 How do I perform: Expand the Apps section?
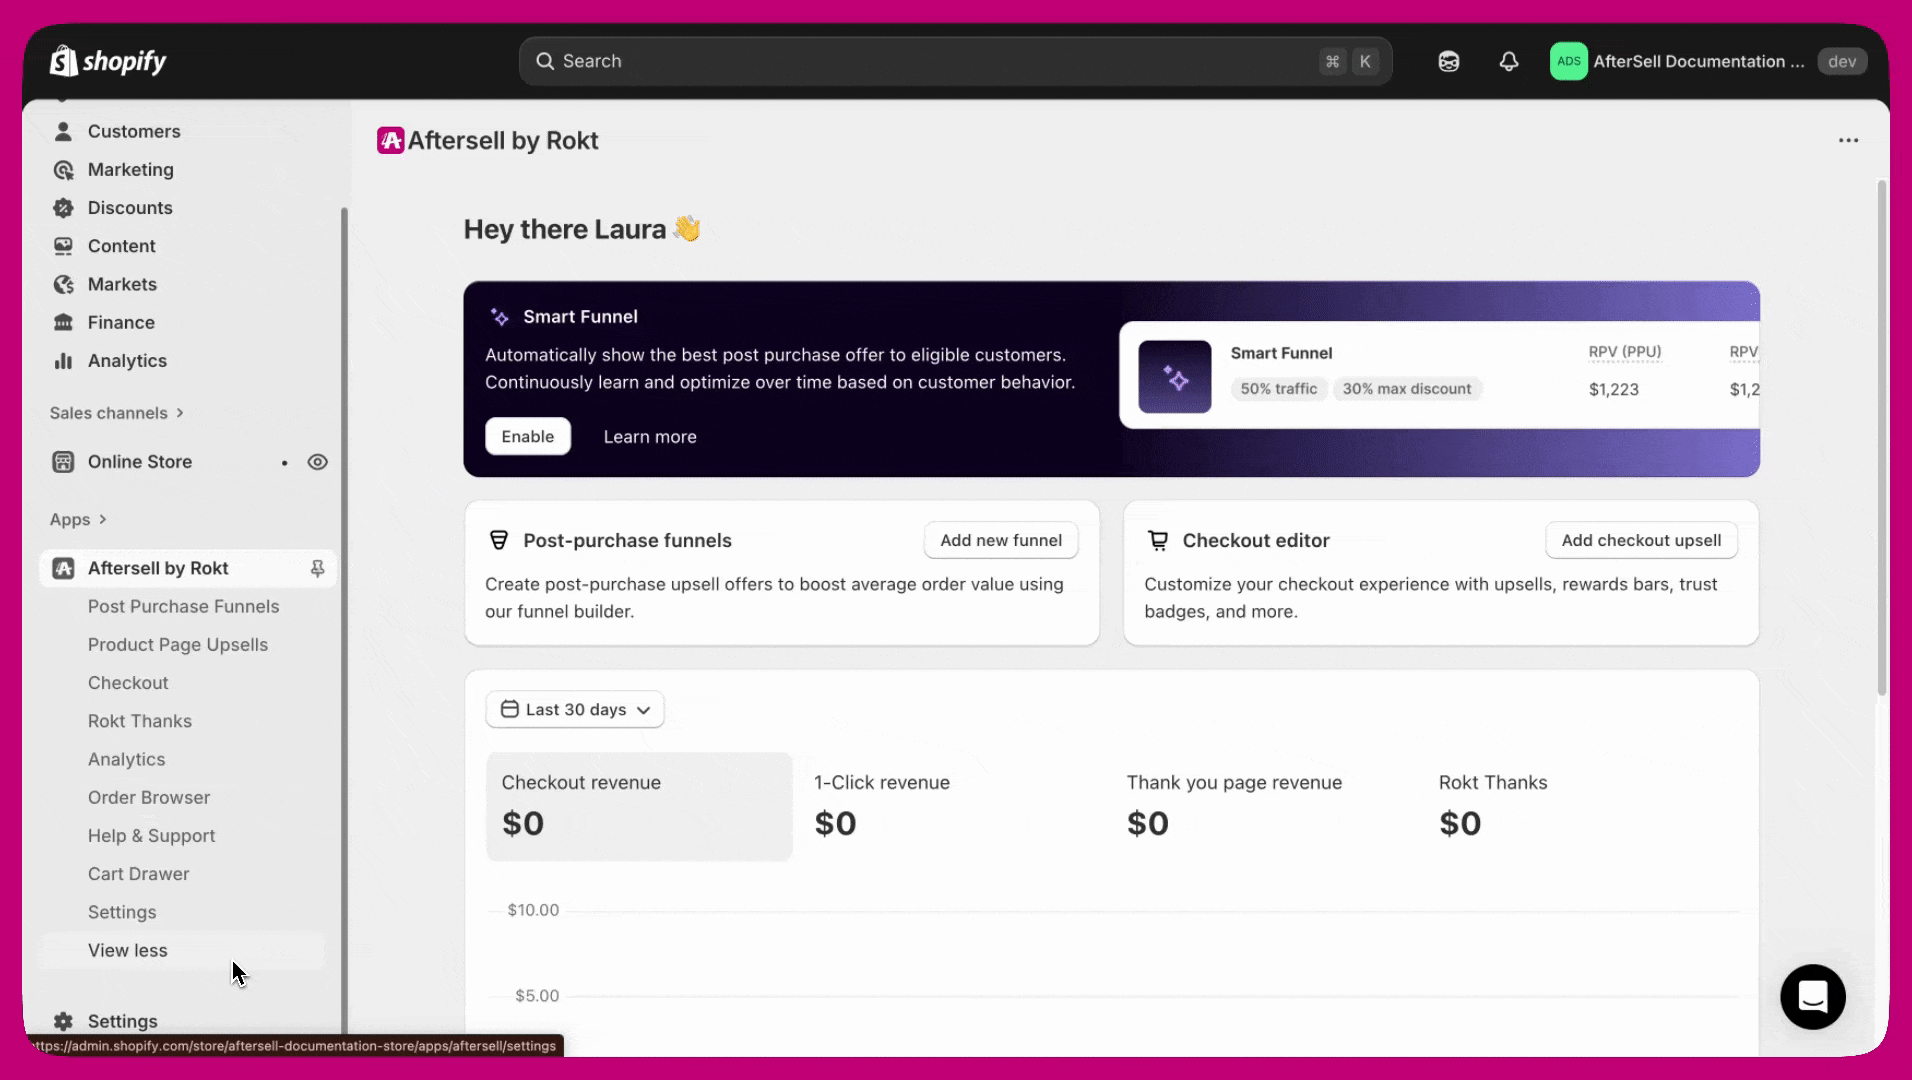point(78,519)
